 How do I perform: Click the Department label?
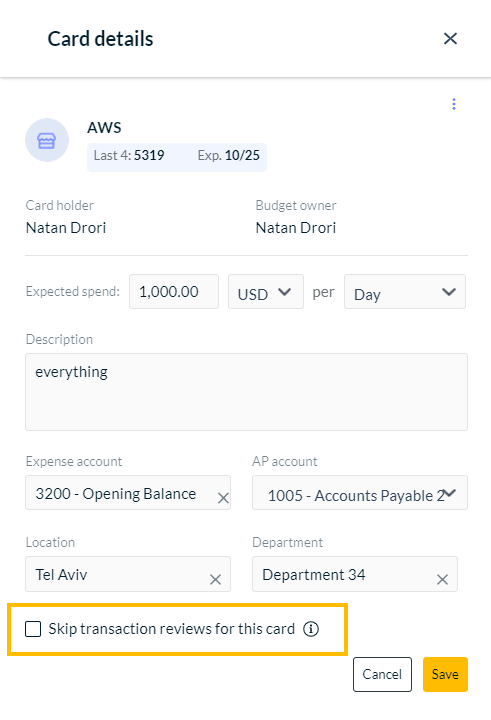(288, 542)
